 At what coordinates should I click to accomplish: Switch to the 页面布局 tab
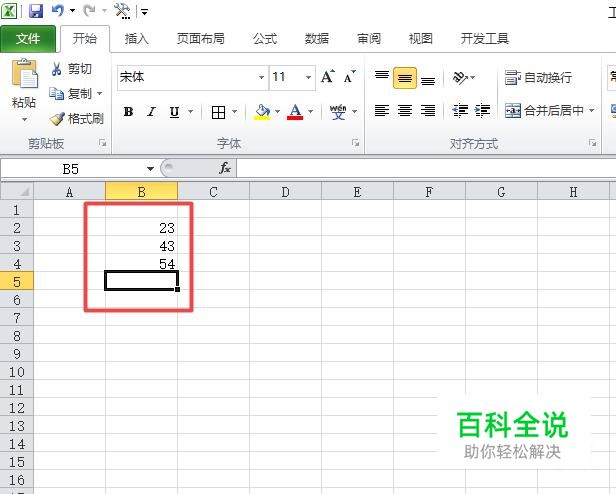(x=200, y=39)
